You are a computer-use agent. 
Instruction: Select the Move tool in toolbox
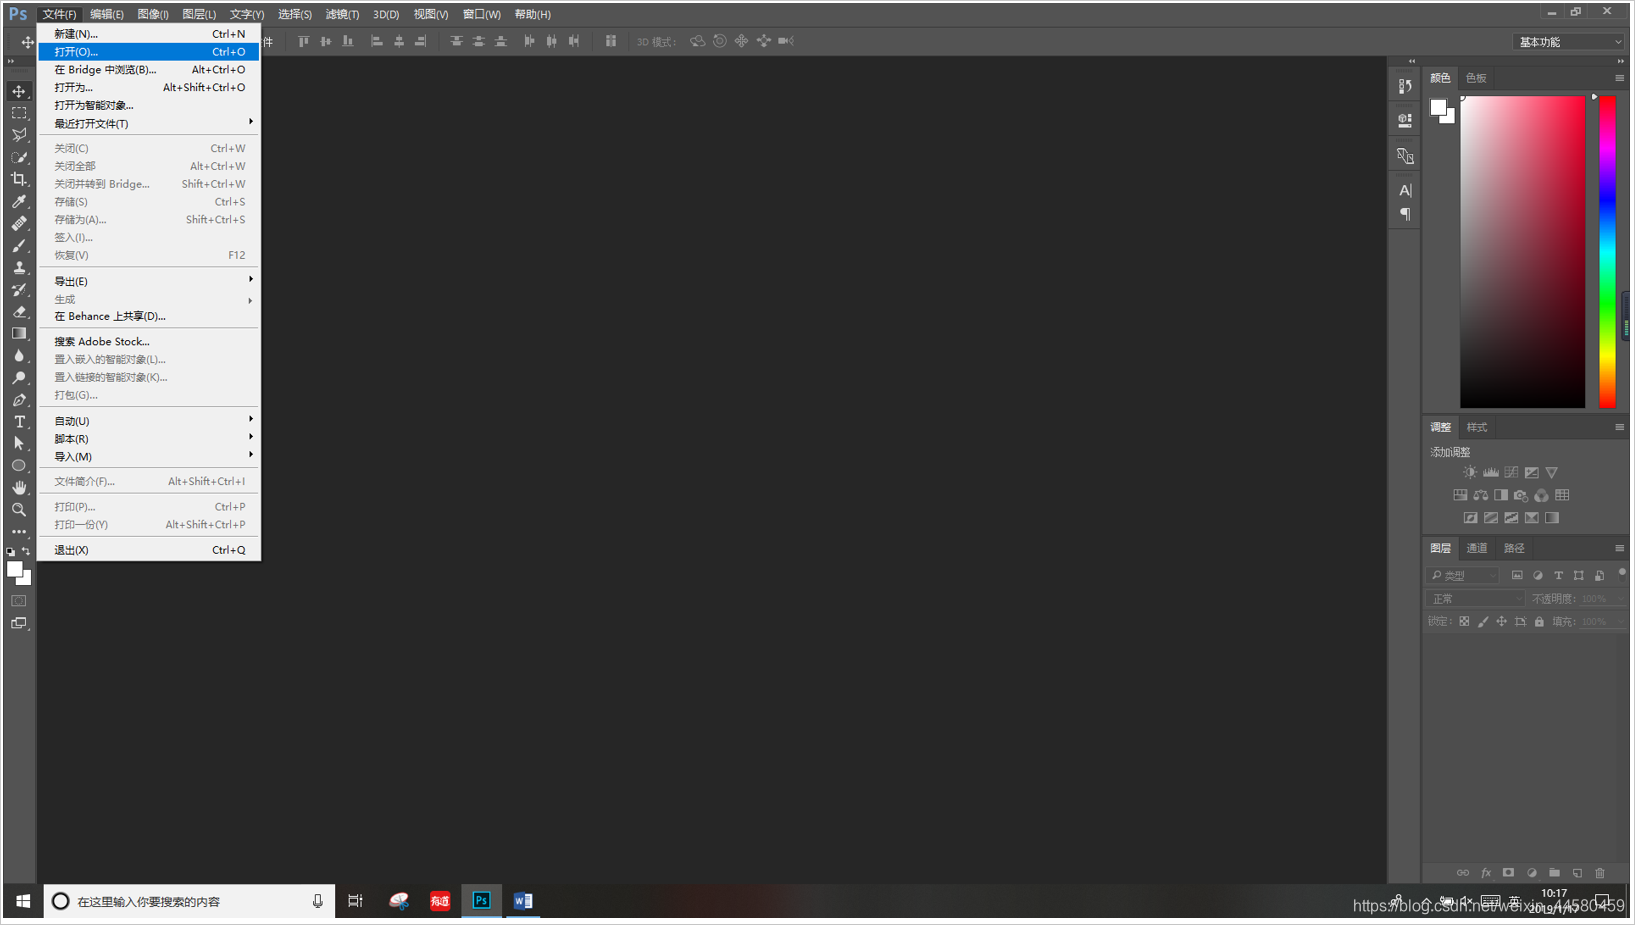19,91
